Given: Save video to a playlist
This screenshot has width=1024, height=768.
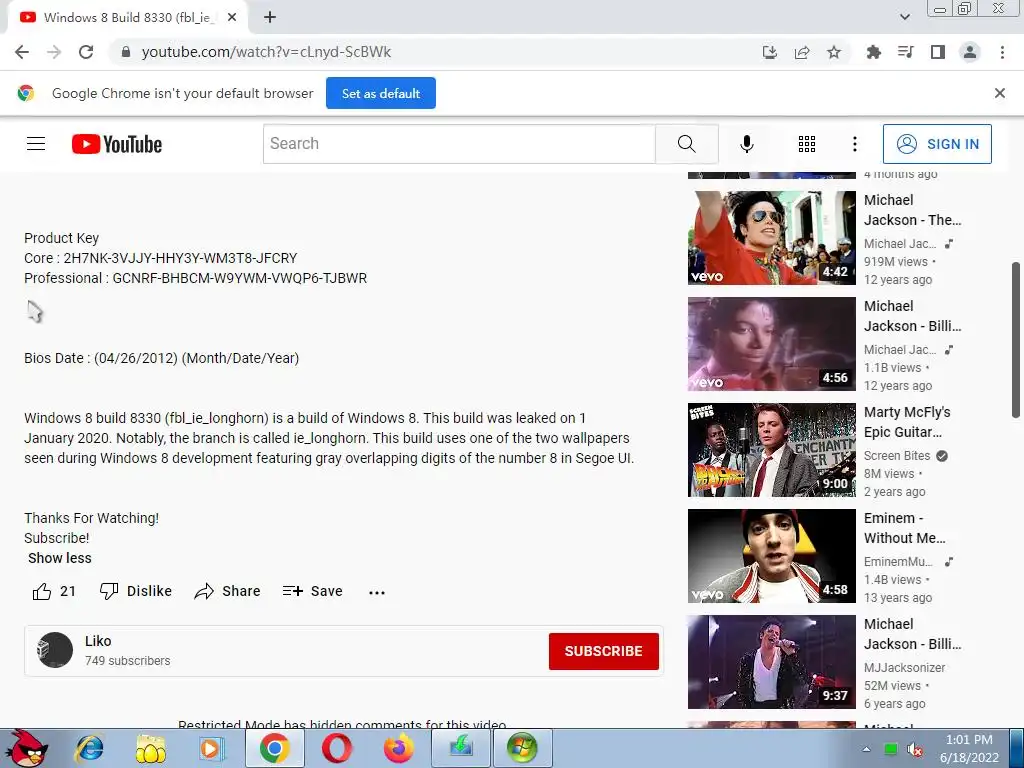Looking at the screenshot, I should click(312, 591).
